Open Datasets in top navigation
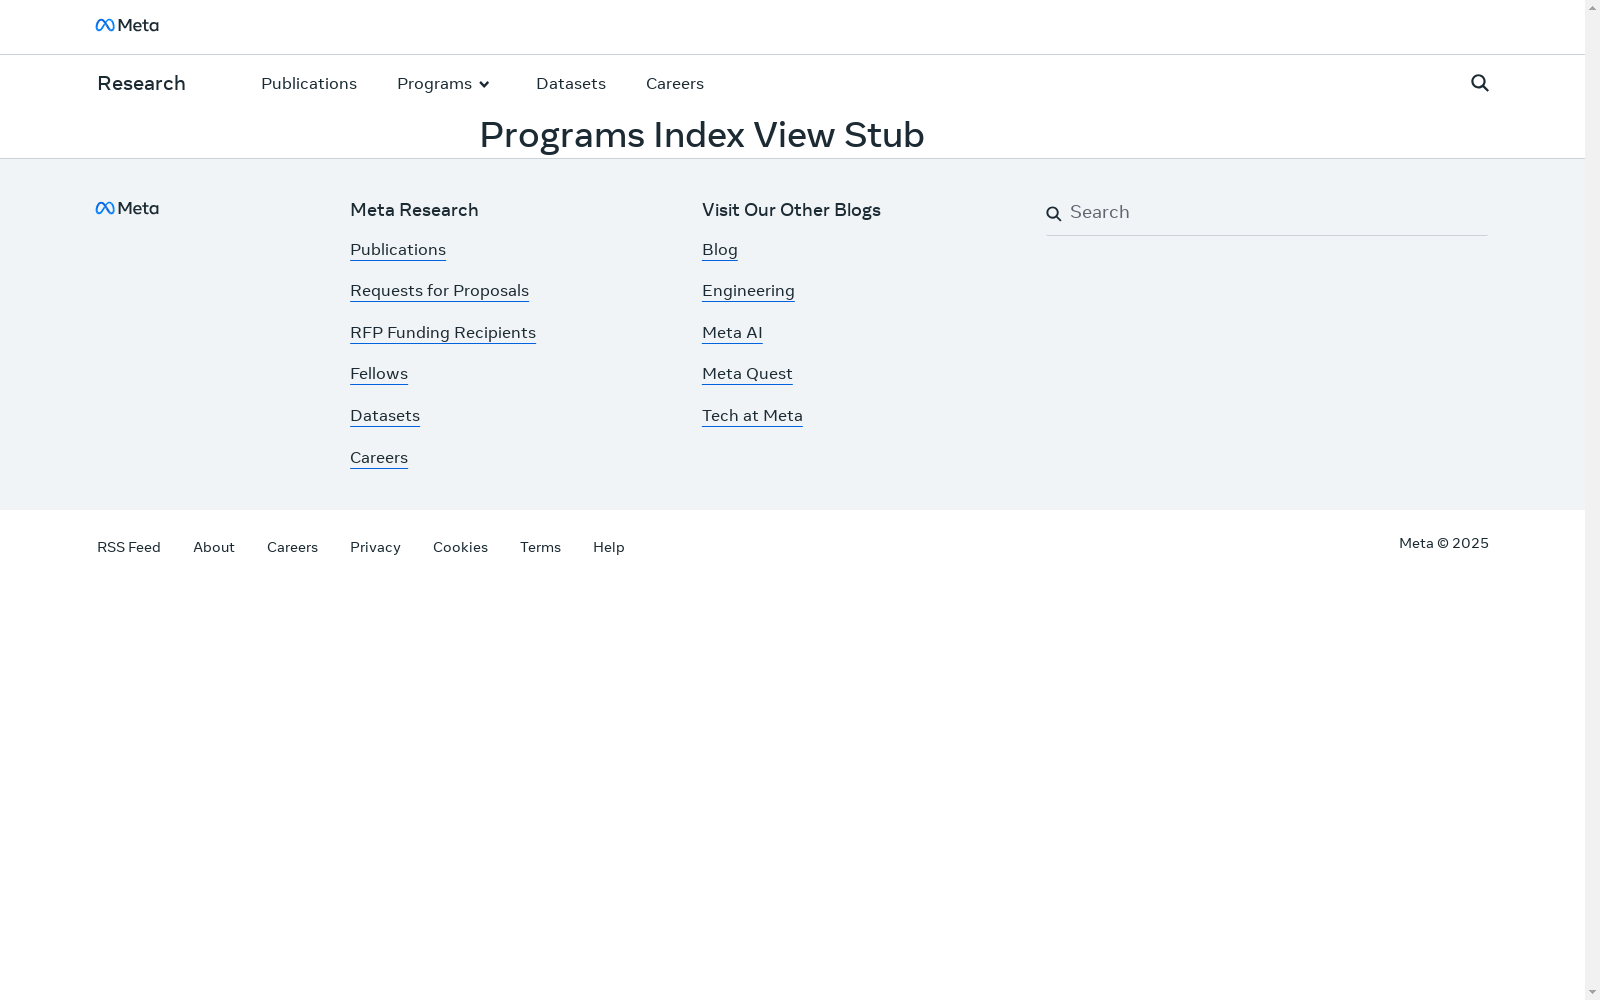The width and height of the screenshot is (1600, 1000). pyautogui.click(x=571, y=83)
